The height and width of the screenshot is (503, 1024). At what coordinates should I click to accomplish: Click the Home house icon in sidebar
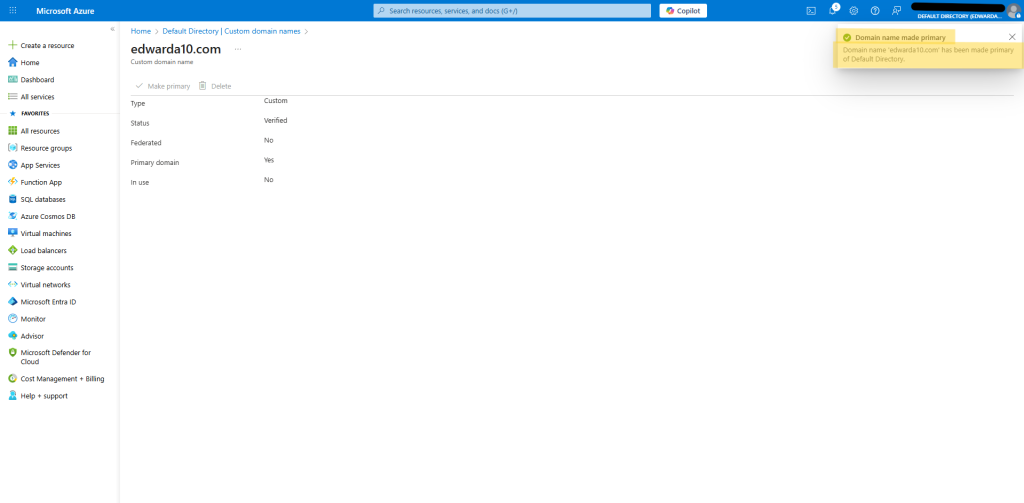pos(12,62)
